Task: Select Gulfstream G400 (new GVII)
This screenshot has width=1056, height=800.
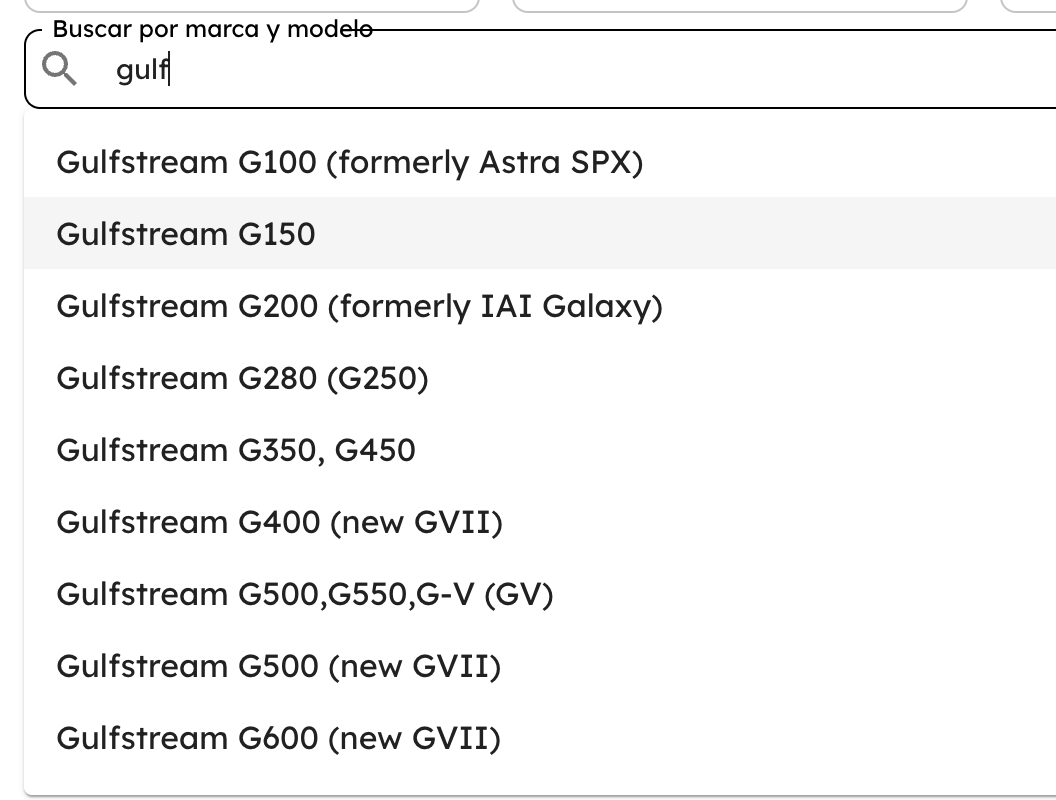Action: (280, 522)
